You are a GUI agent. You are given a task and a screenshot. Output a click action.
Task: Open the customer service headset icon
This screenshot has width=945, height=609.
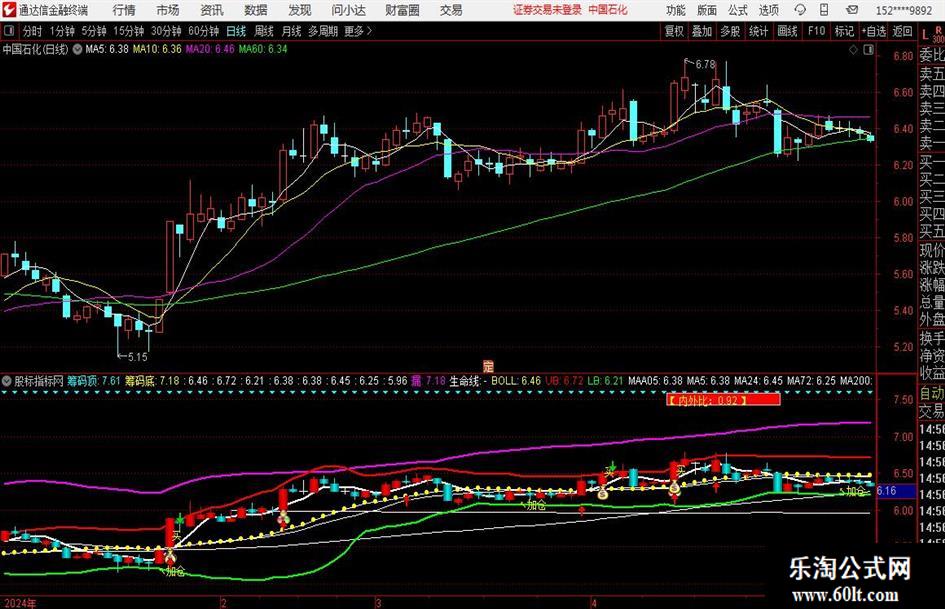800,10
